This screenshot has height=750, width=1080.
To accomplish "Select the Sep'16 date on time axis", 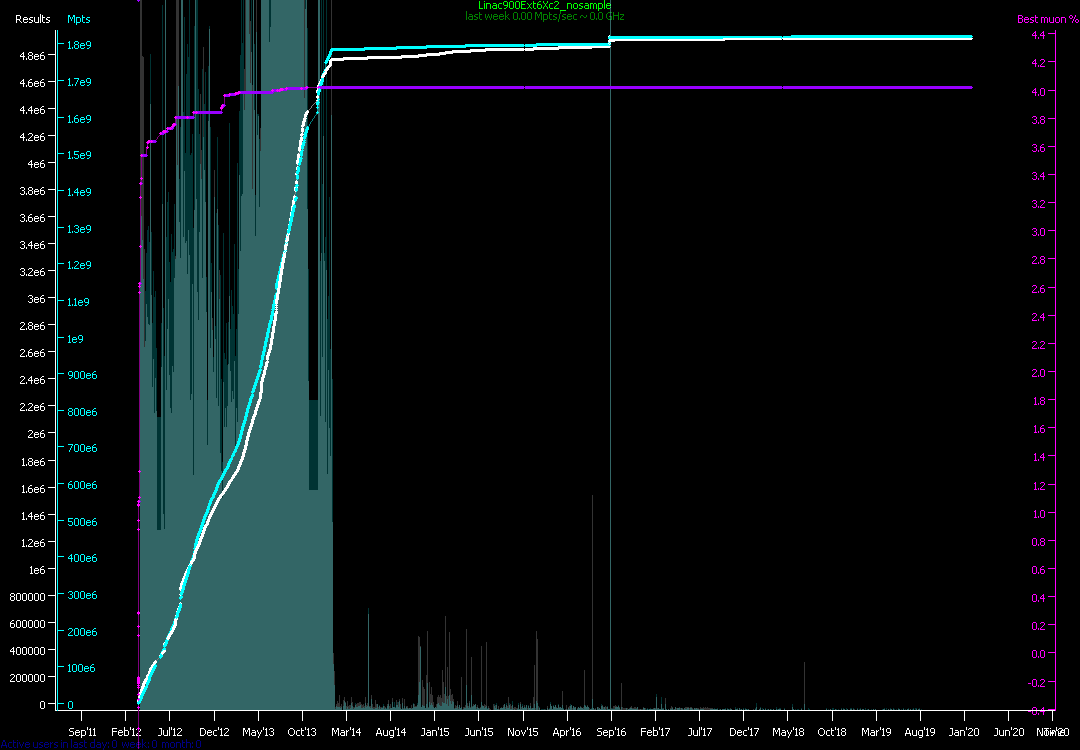I will [x=611, y=732].
